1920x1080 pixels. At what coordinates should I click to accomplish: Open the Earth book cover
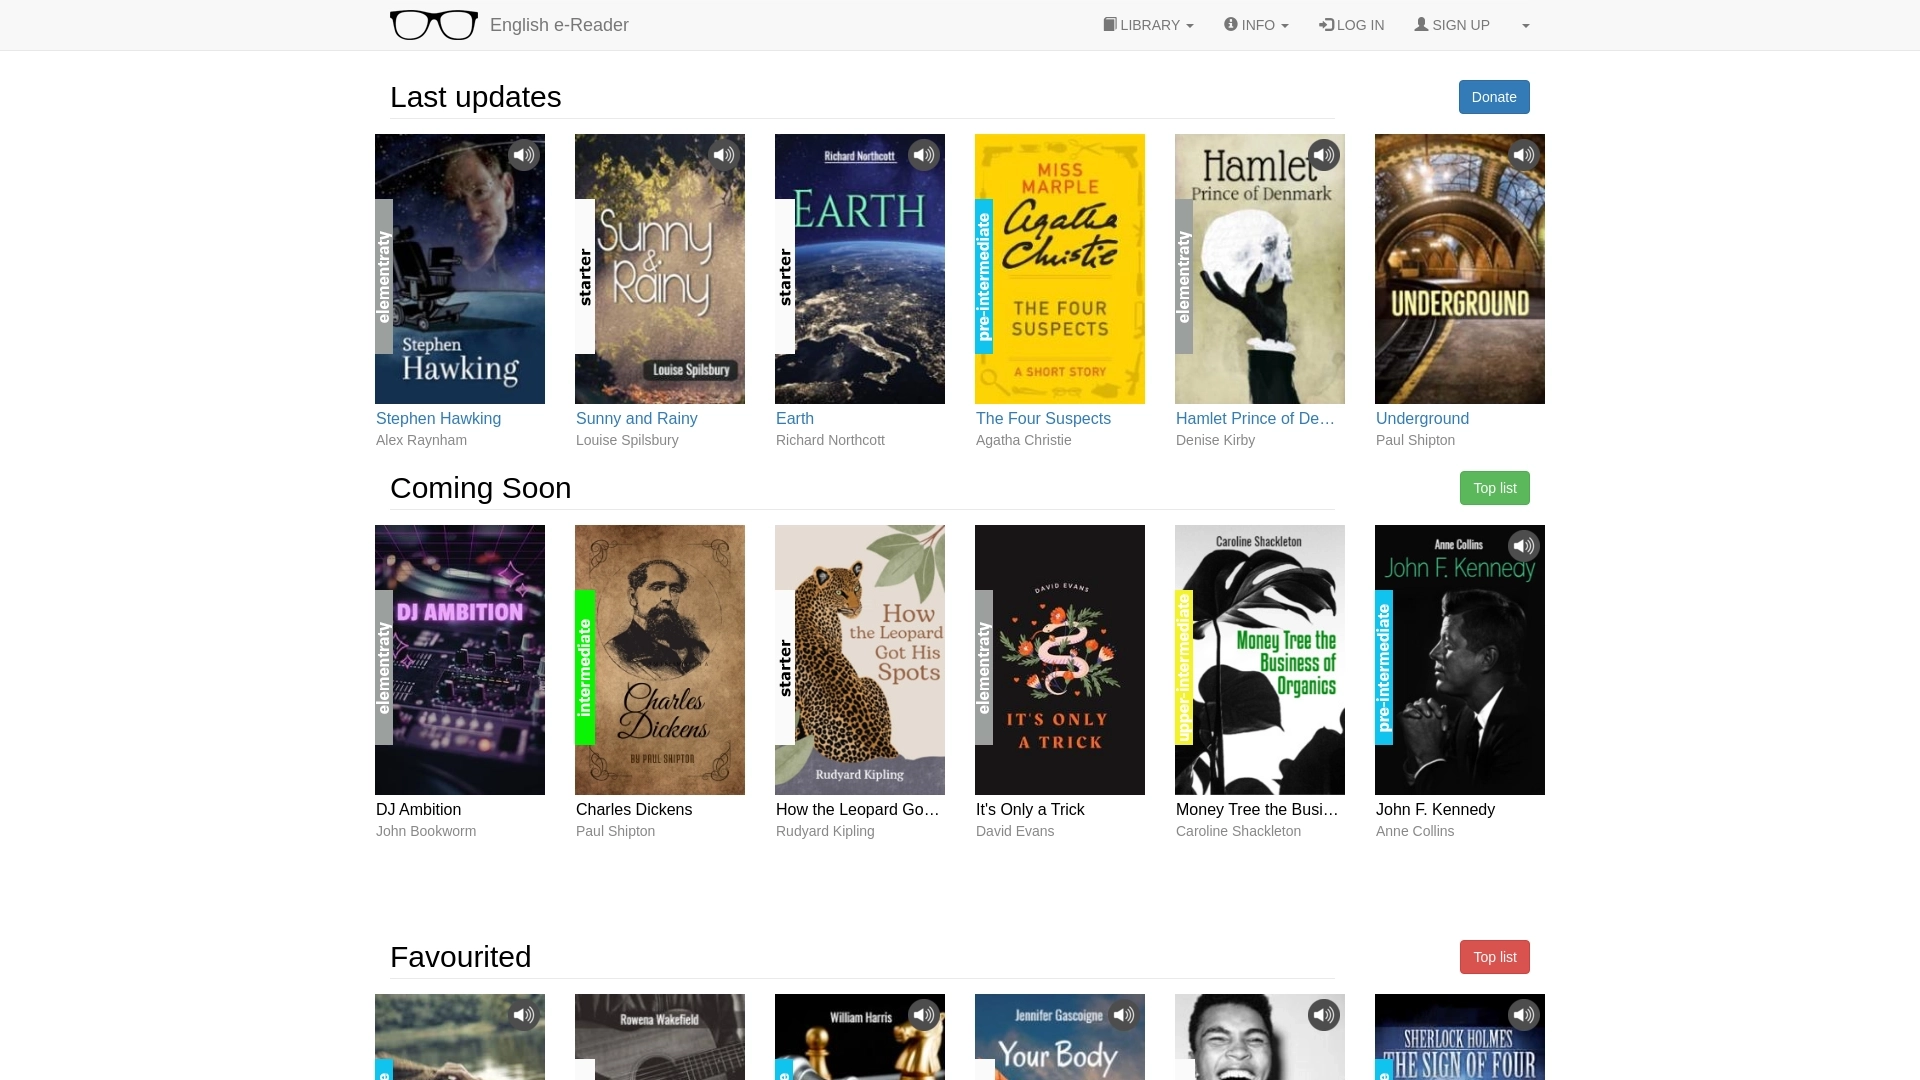pyautogui.click(x=860, y=269)
